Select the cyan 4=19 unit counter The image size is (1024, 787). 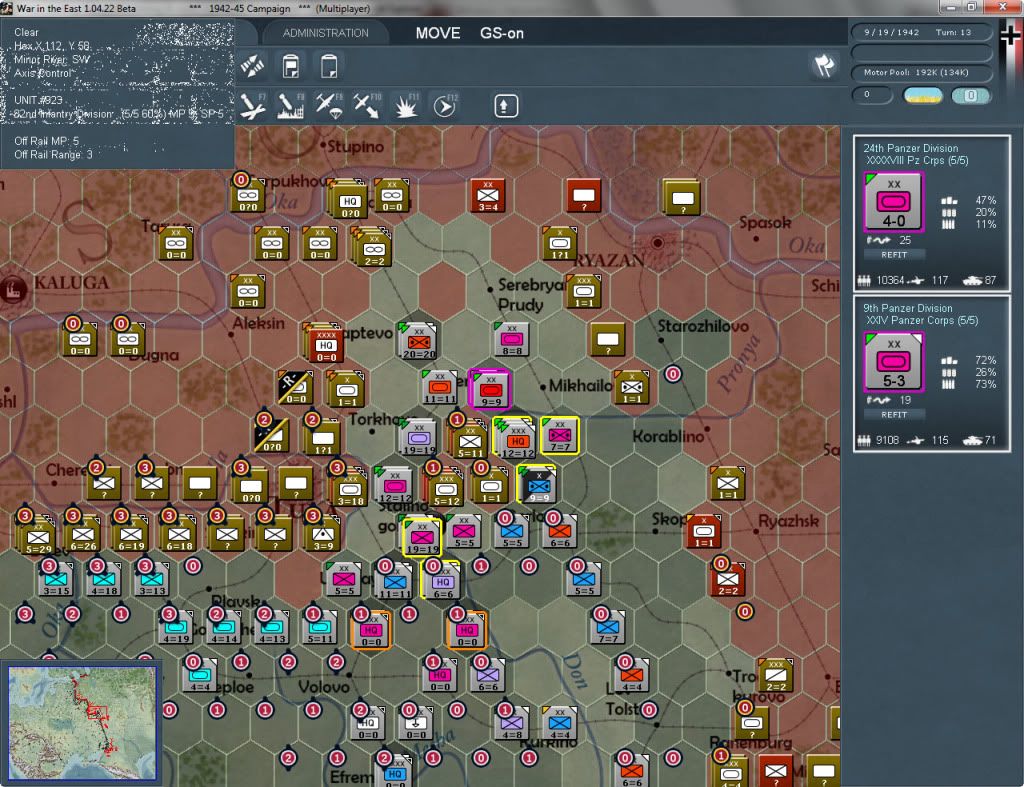click(x=176, y=626)
